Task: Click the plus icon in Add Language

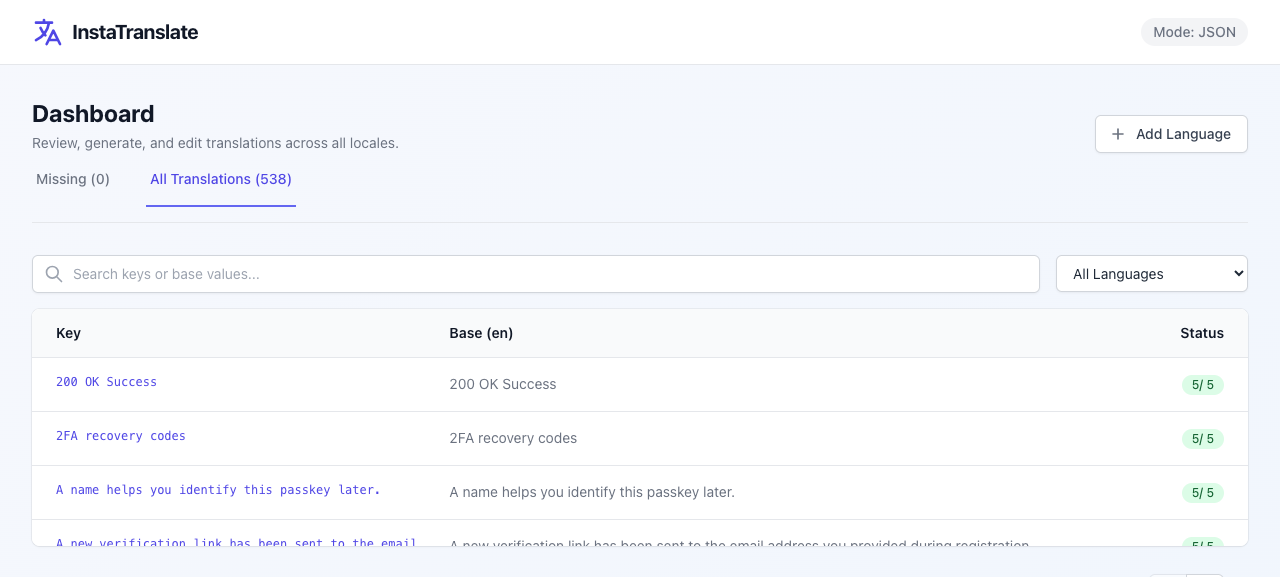Action: (1118, 134)
